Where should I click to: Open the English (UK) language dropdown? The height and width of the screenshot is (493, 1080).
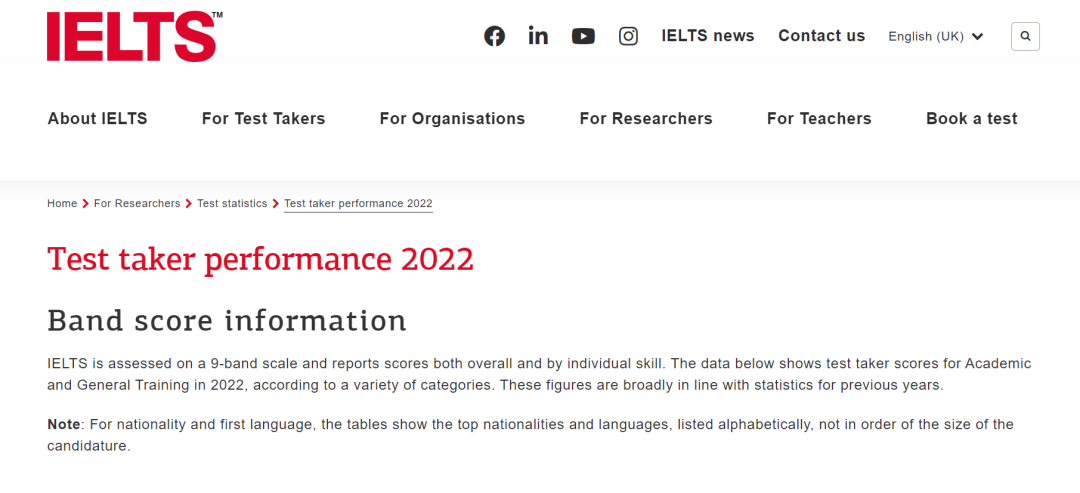click(935, 36)
